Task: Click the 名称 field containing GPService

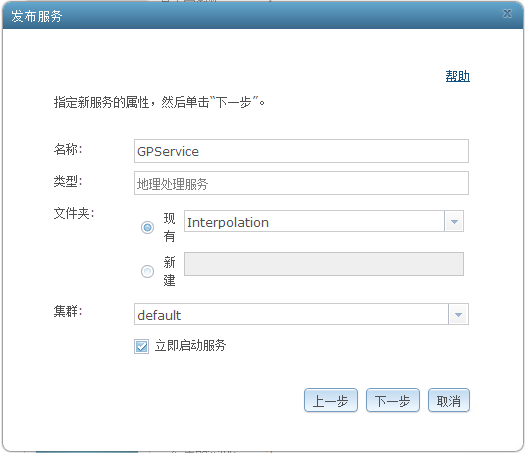Action: [301, 151]
